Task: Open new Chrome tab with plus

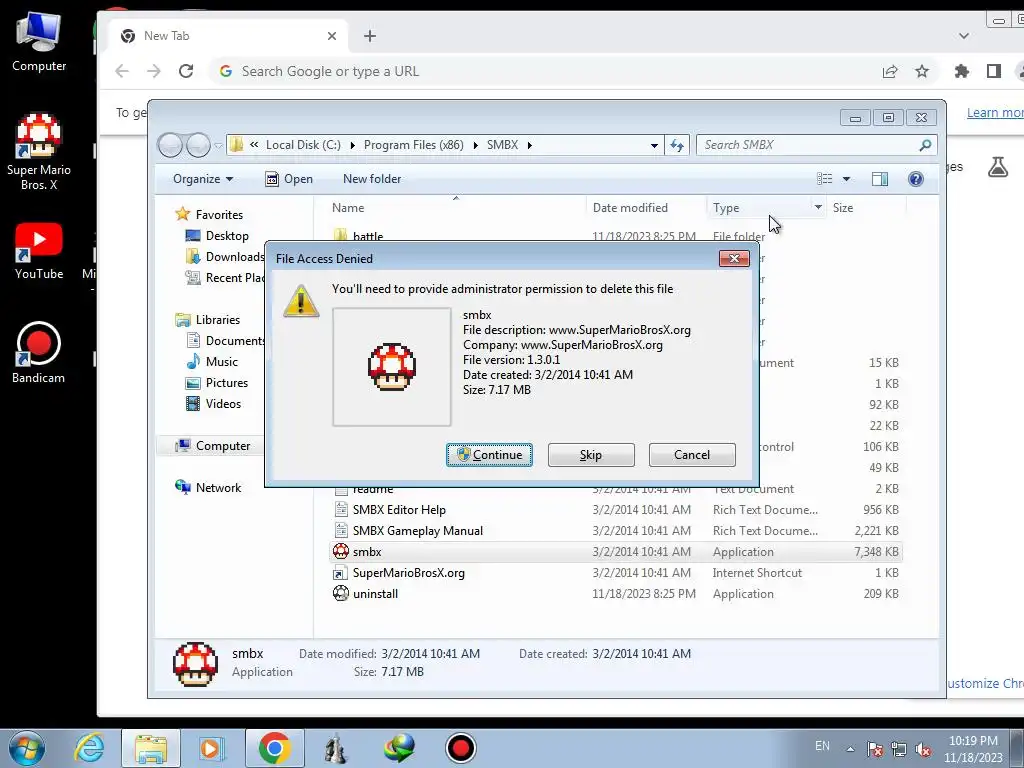Action: (x=370, y=36)
